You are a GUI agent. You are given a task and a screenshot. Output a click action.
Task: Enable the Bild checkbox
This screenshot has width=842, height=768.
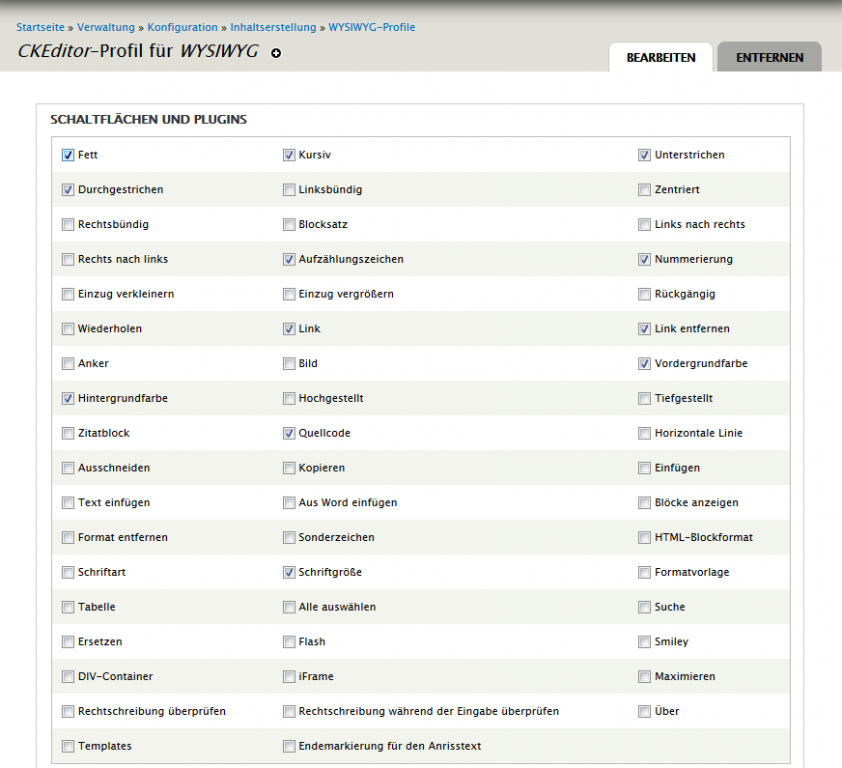tap(289, 364)
